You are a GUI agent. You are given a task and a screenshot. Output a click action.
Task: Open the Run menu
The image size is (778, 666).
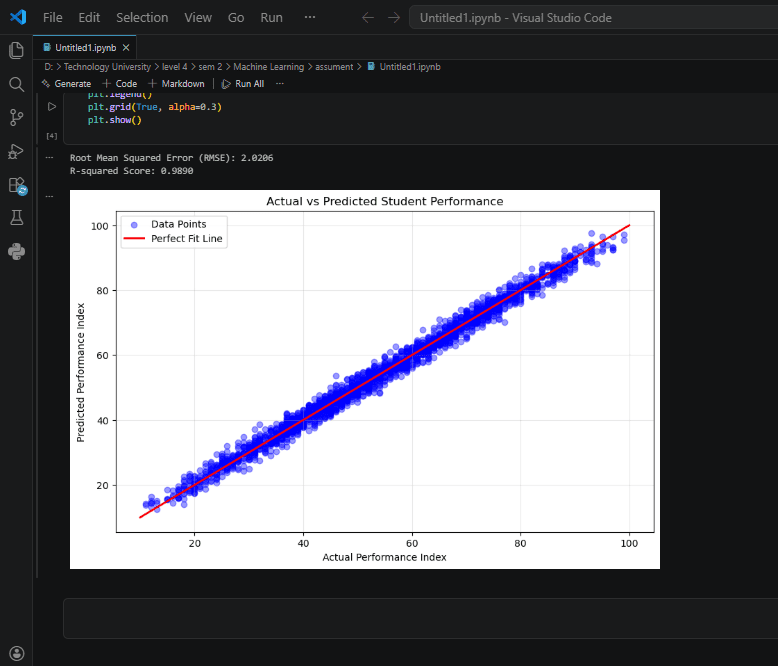[271, 18]
